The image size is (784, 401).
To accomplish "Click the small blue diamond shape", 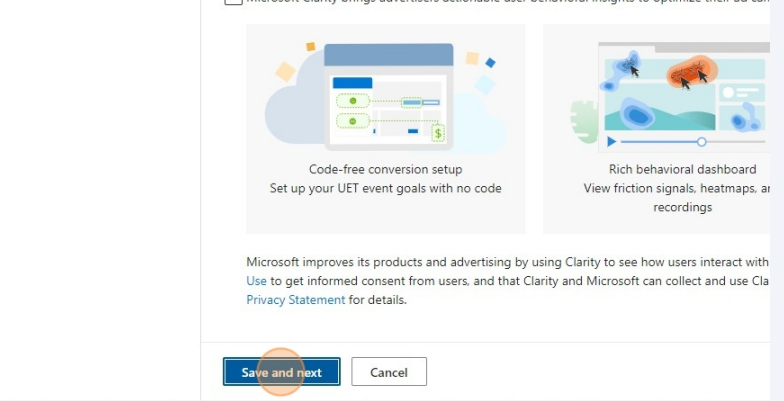I will [490, 63].
